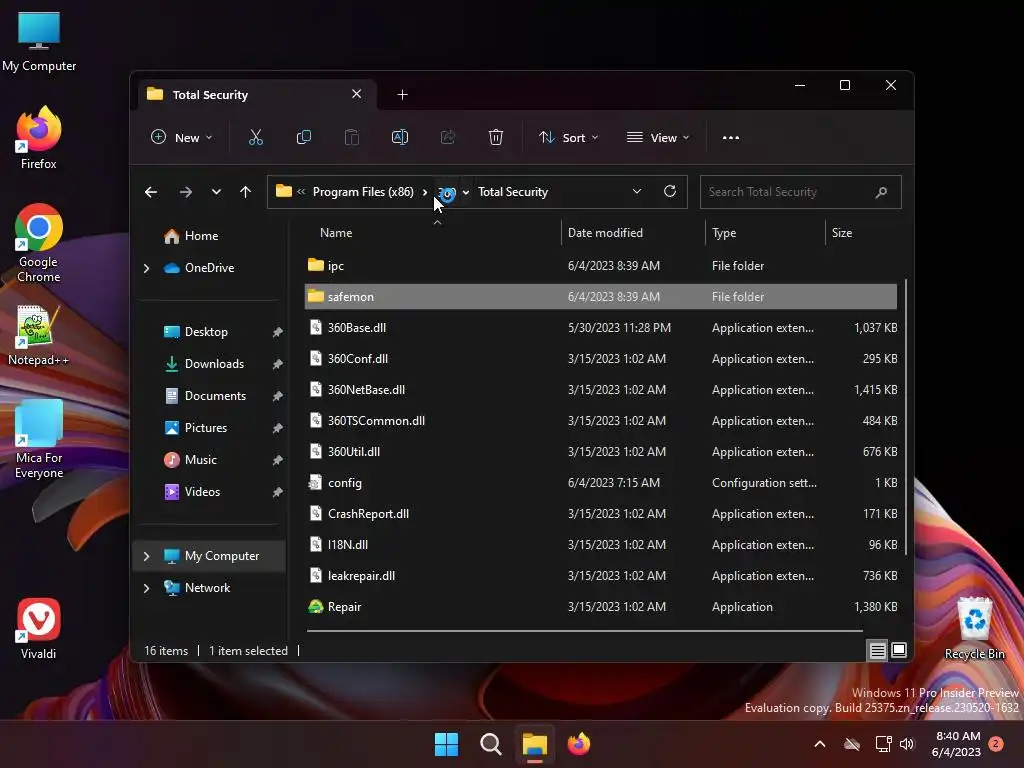
Task: Go forward with the right arrow
Action: click(185, 192)
